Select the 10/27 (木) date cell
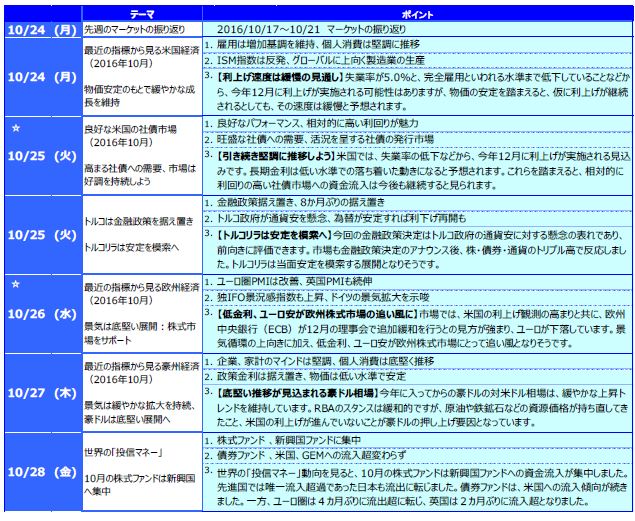This screenshot has height=521, width=635. coord(40,394)
